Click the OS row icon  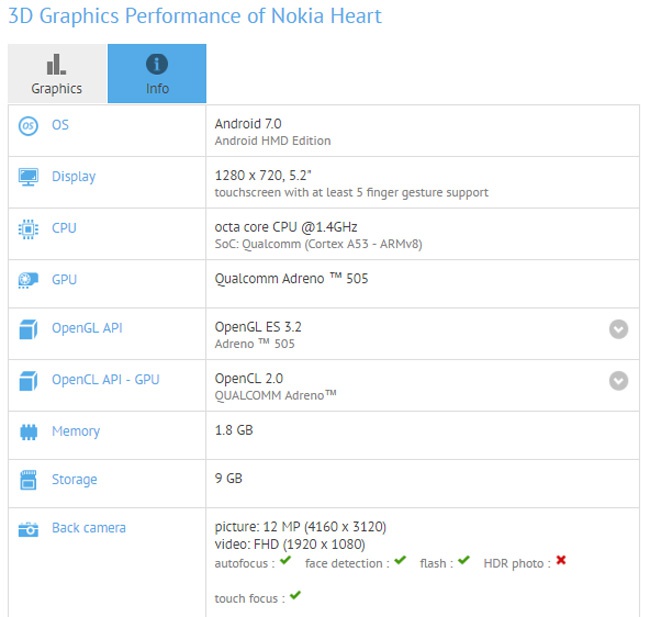point(28,126)
